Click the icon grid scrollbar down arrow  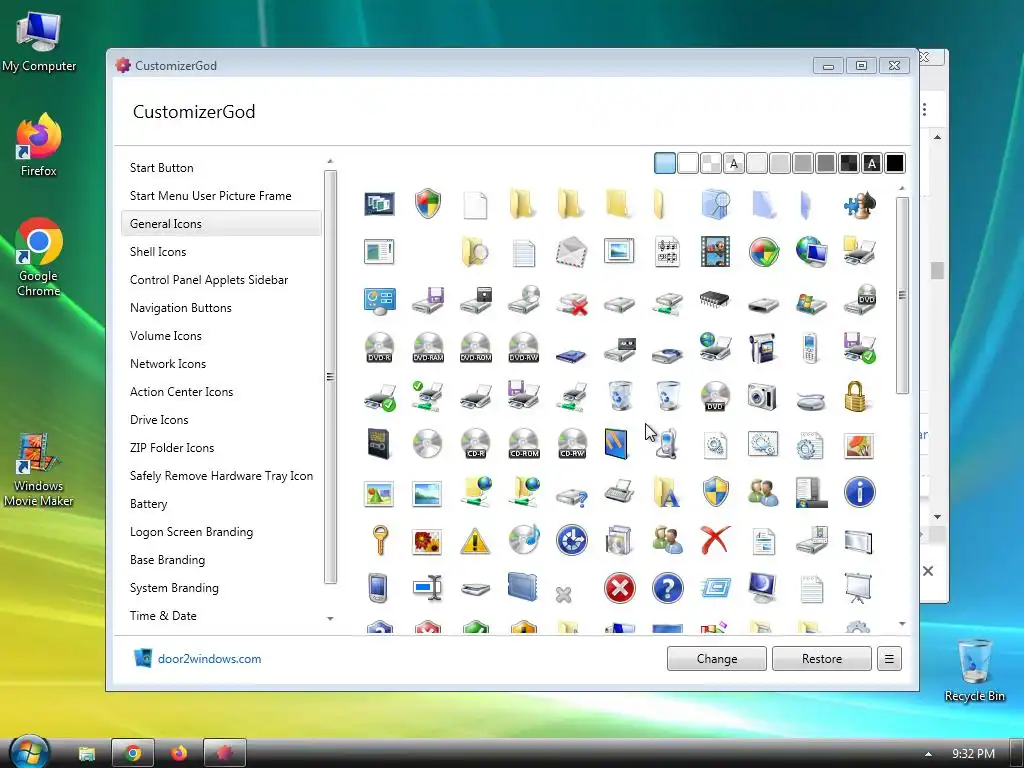pyautogui.click(x=903, y=624)
